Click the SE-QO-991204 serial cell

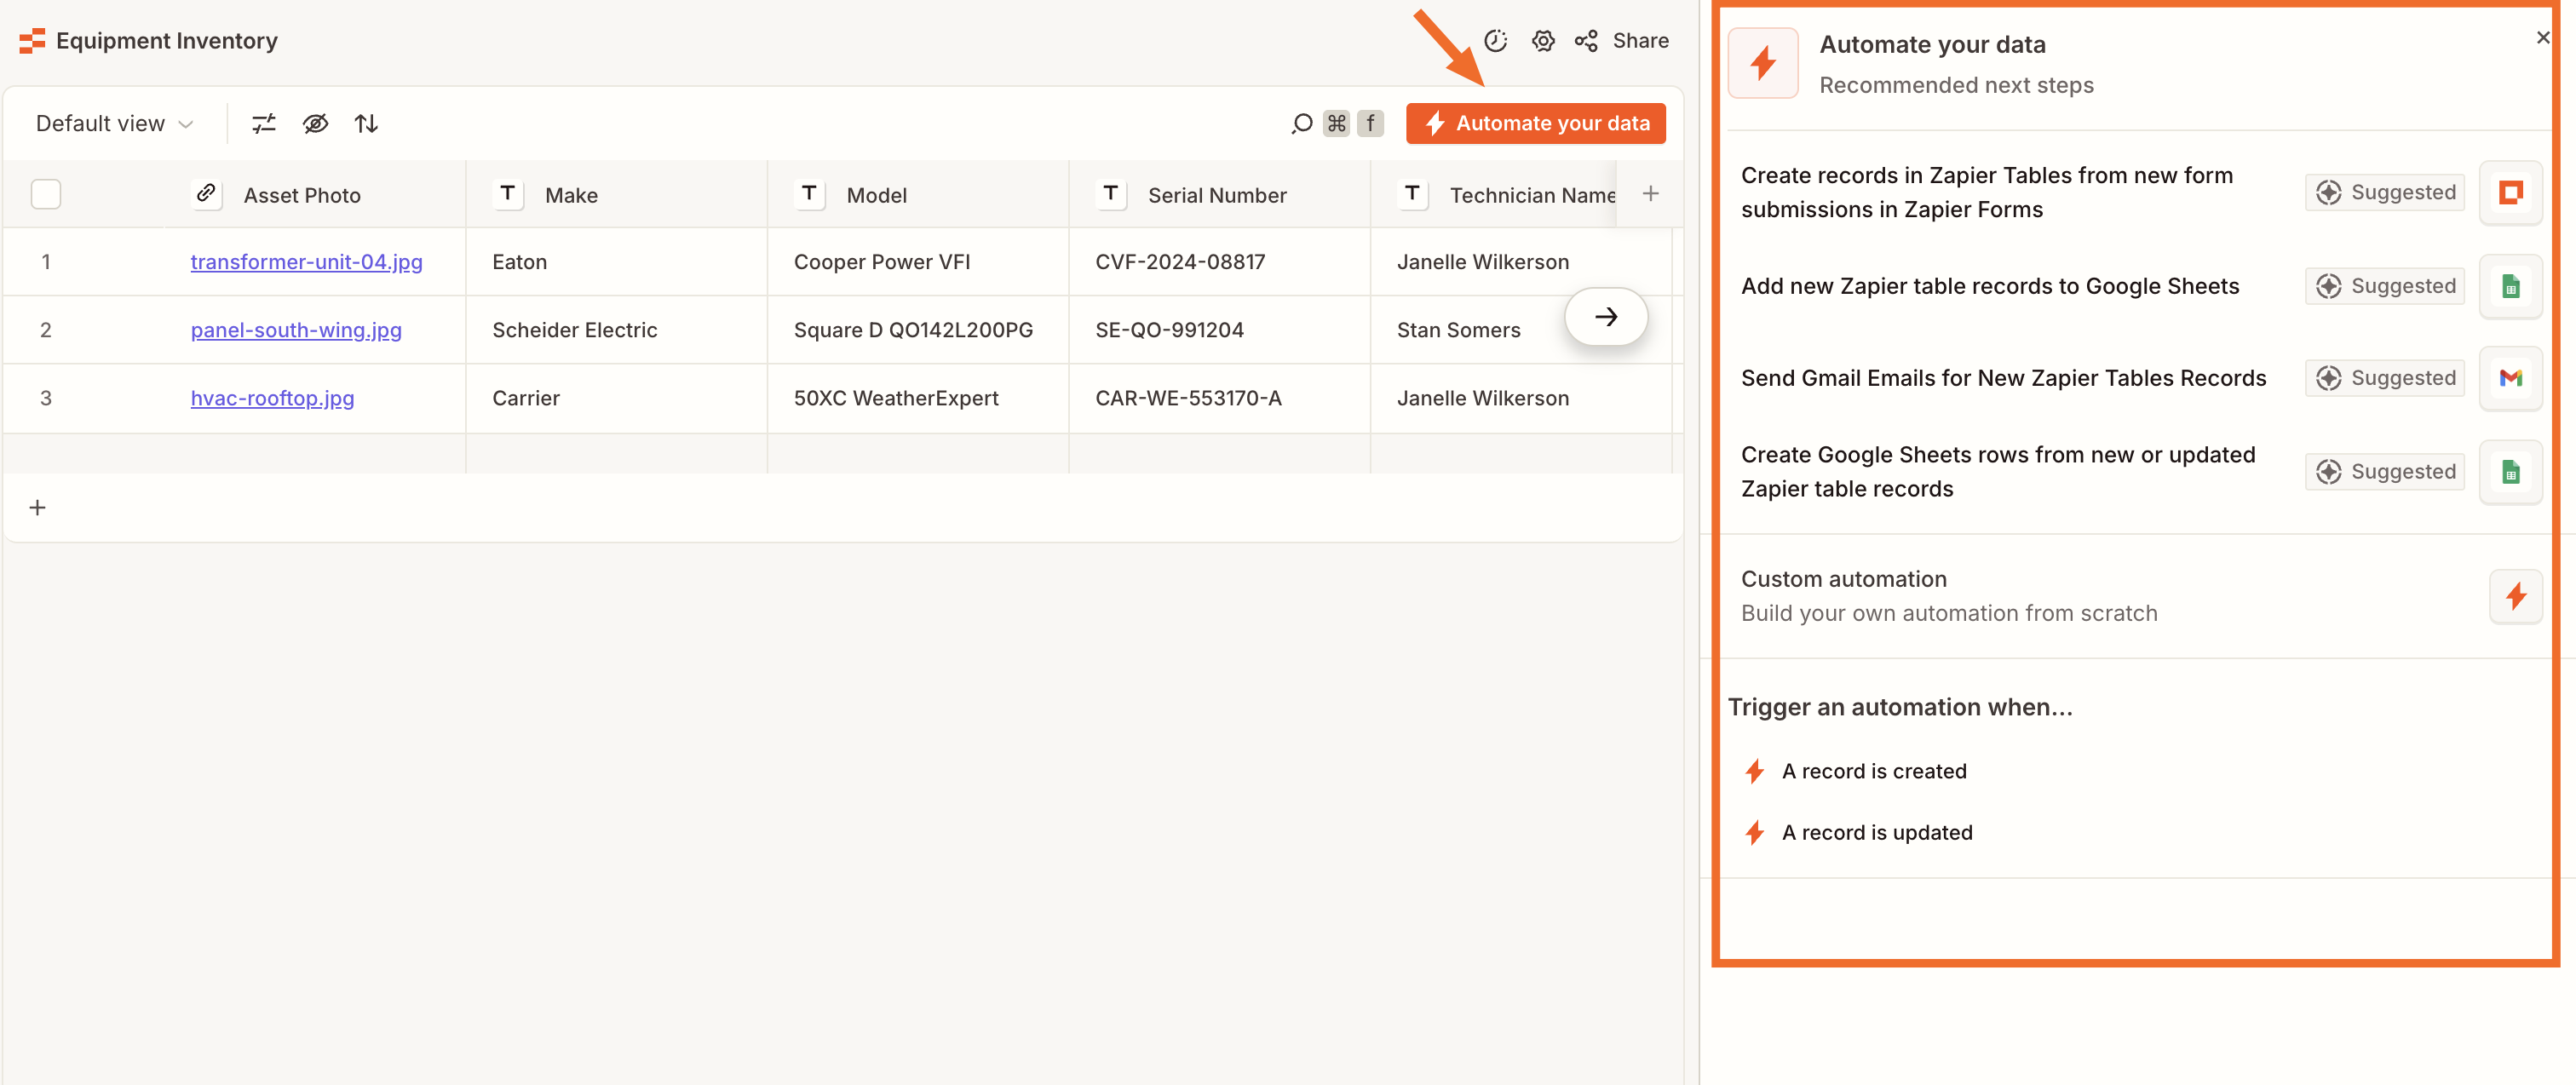(1220, 330)
